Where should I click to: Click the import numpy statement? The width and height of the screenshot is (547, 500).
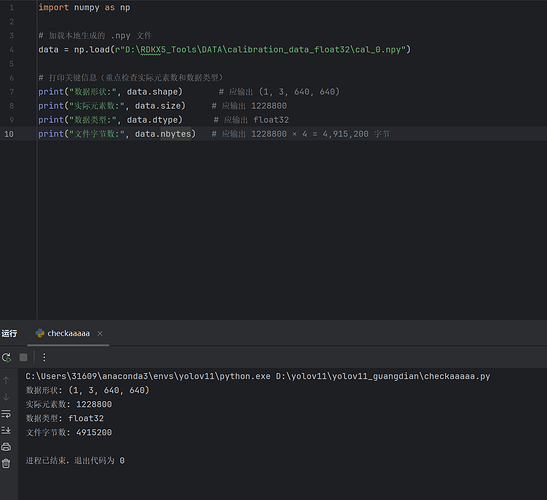pos(84,7)
